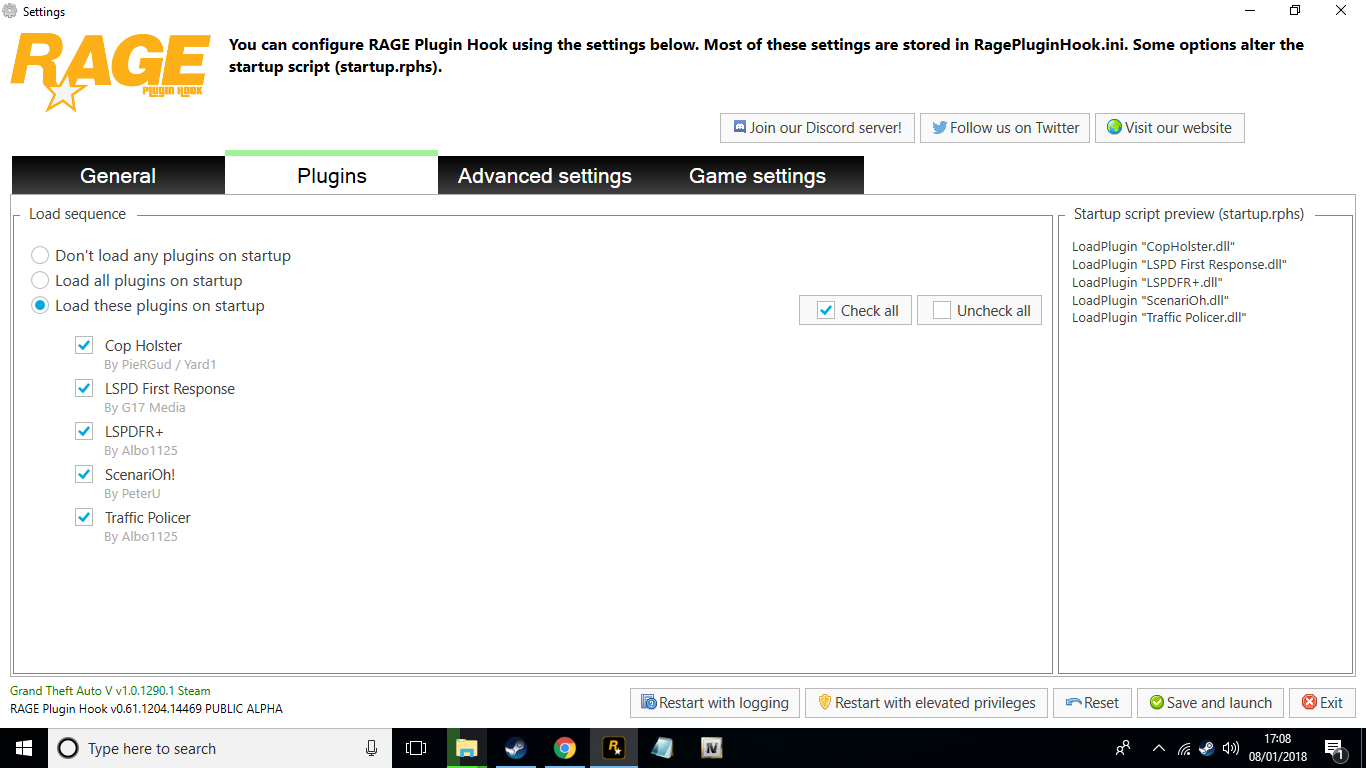Click the line LoadPlugin "LSPDFR+.dll"
Image resolution: width=1366 pixels, height=768 pixels.
[x=1147, y=282]
